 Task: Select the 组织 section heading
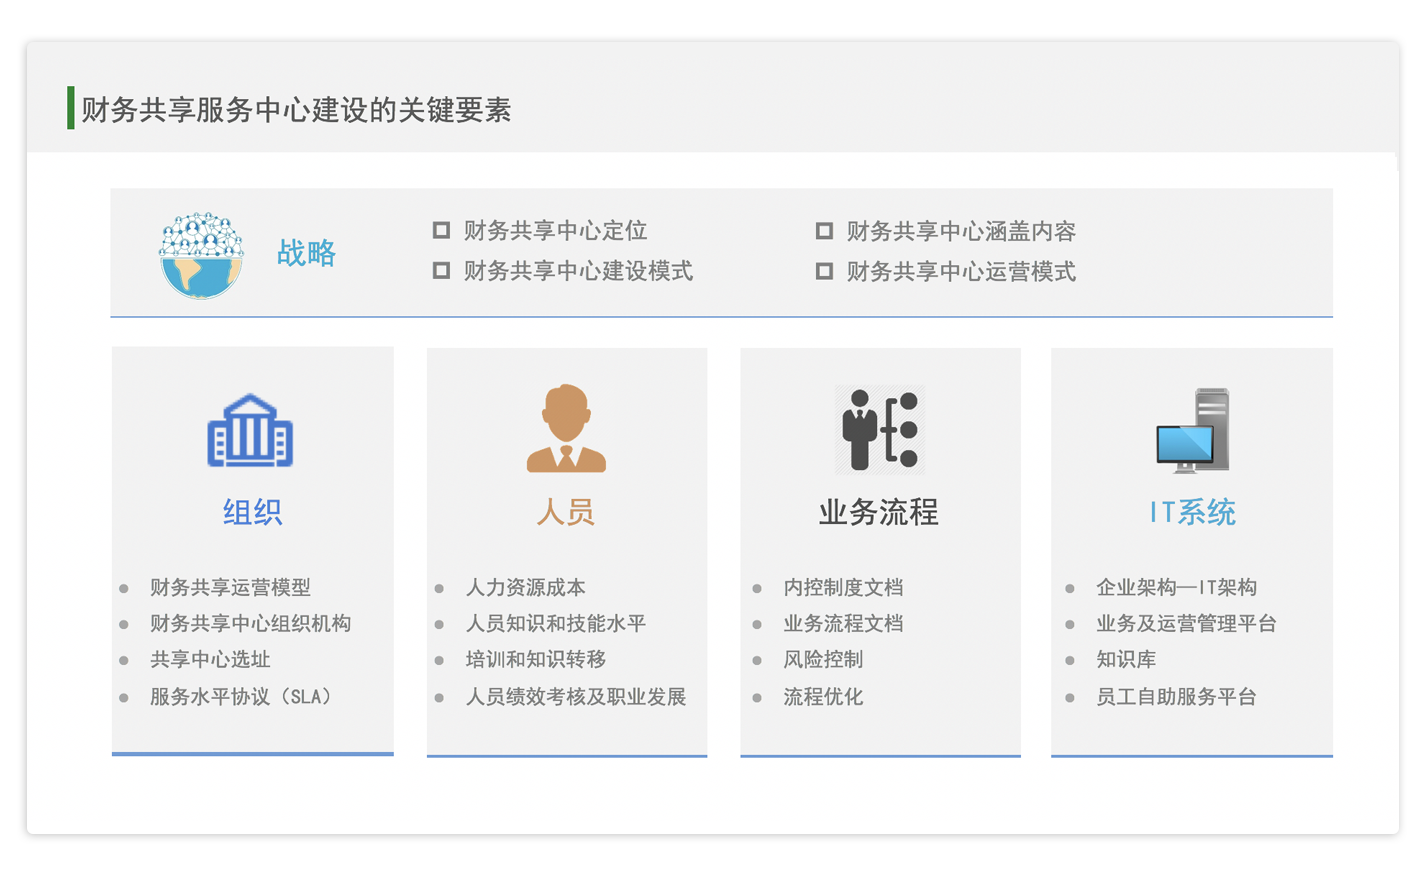(x=252, y=512)
